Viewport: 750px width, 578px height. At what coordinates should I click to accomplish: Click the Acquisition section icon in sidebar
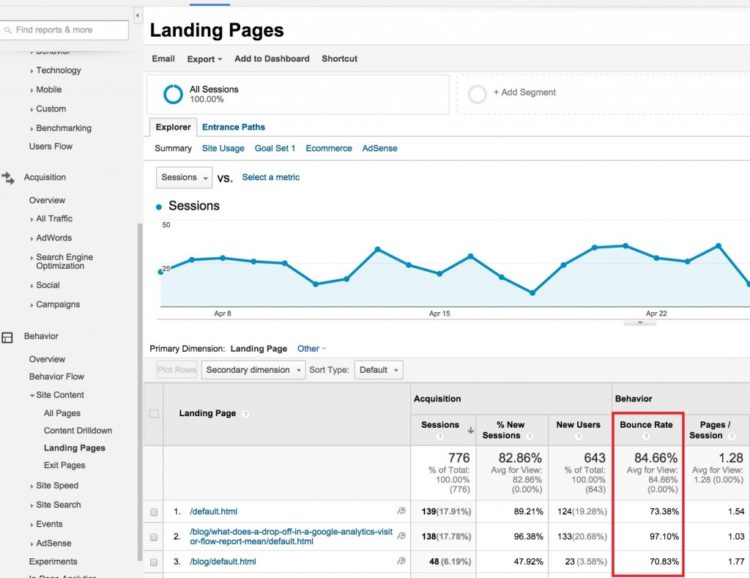(8, 178)
